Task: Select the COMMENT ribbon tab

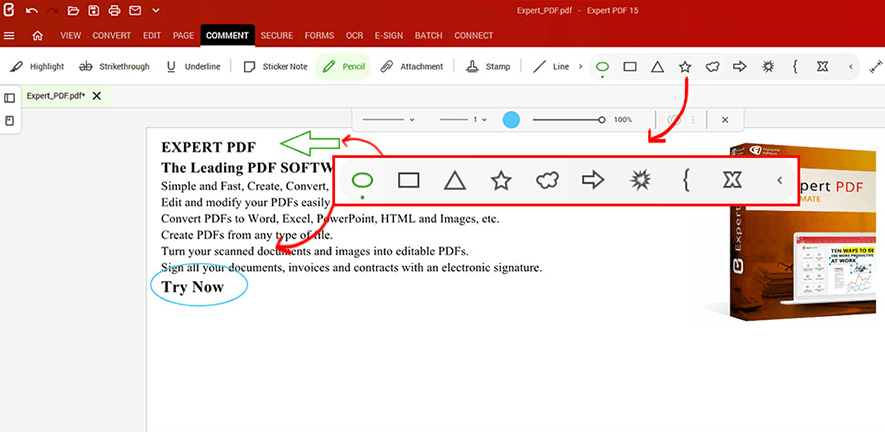Action: [x=227, y=36]
